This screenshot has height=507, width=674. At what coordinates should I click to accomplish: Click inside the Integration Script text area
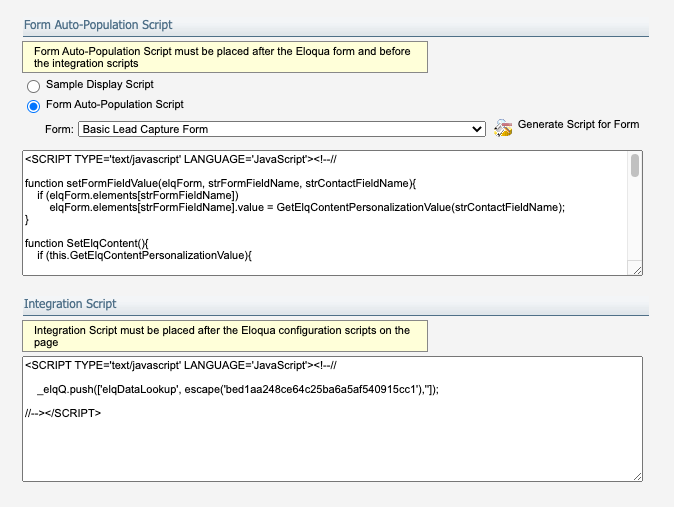[x=332, y=419]
